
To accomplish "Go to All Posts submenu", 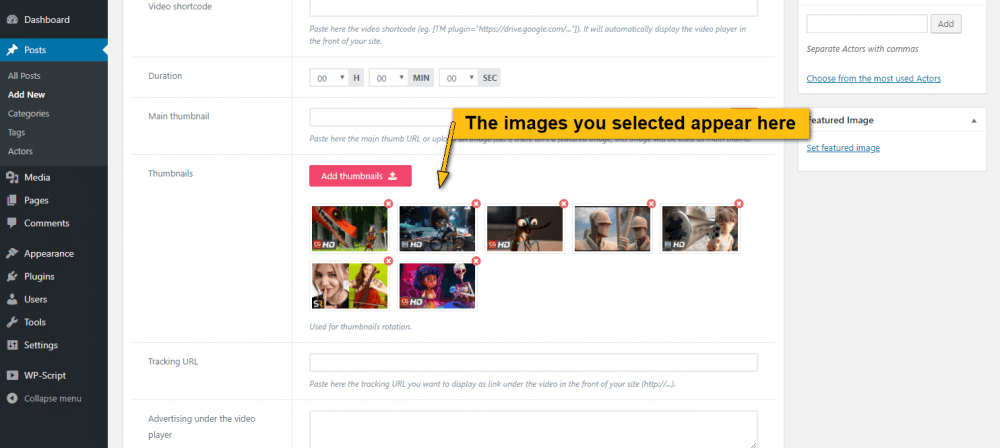I will tap(24, 76).
